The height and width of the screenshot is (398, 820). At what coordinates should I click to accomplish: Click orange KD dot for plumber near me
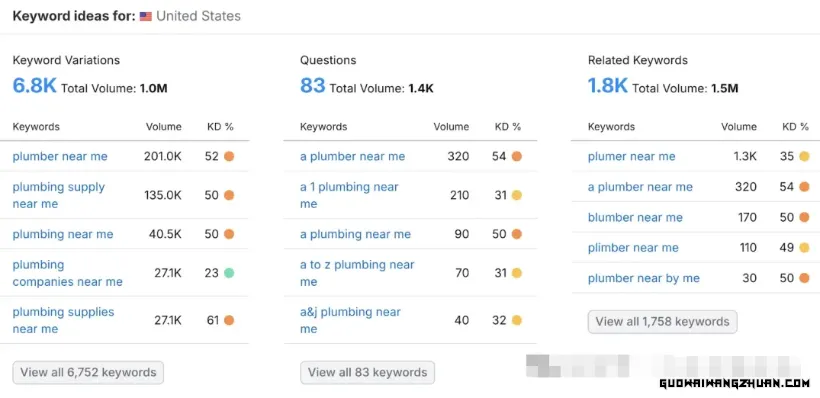[229, 156]
